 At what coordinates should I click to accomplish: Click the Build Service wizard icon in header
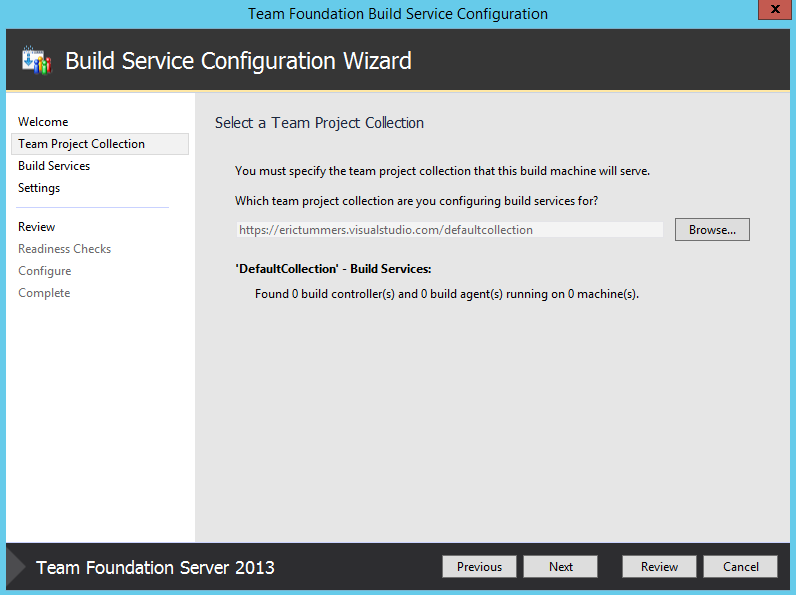(35, 60)
